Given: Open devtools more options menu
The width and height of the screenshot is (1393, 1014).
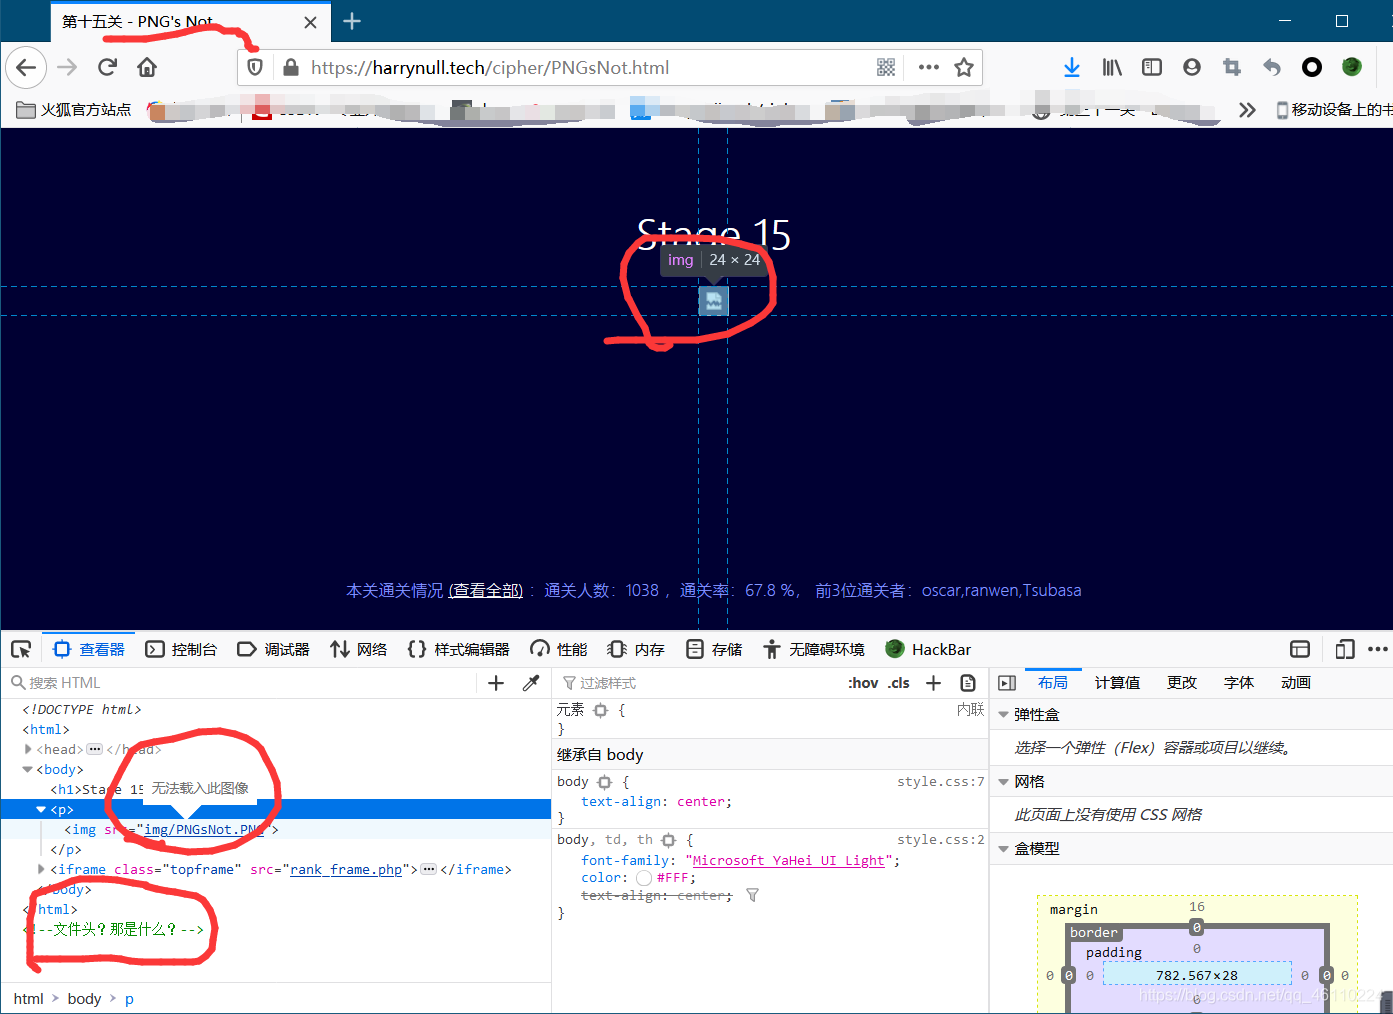Looking at the screenshot, I should pos(1378,649).
